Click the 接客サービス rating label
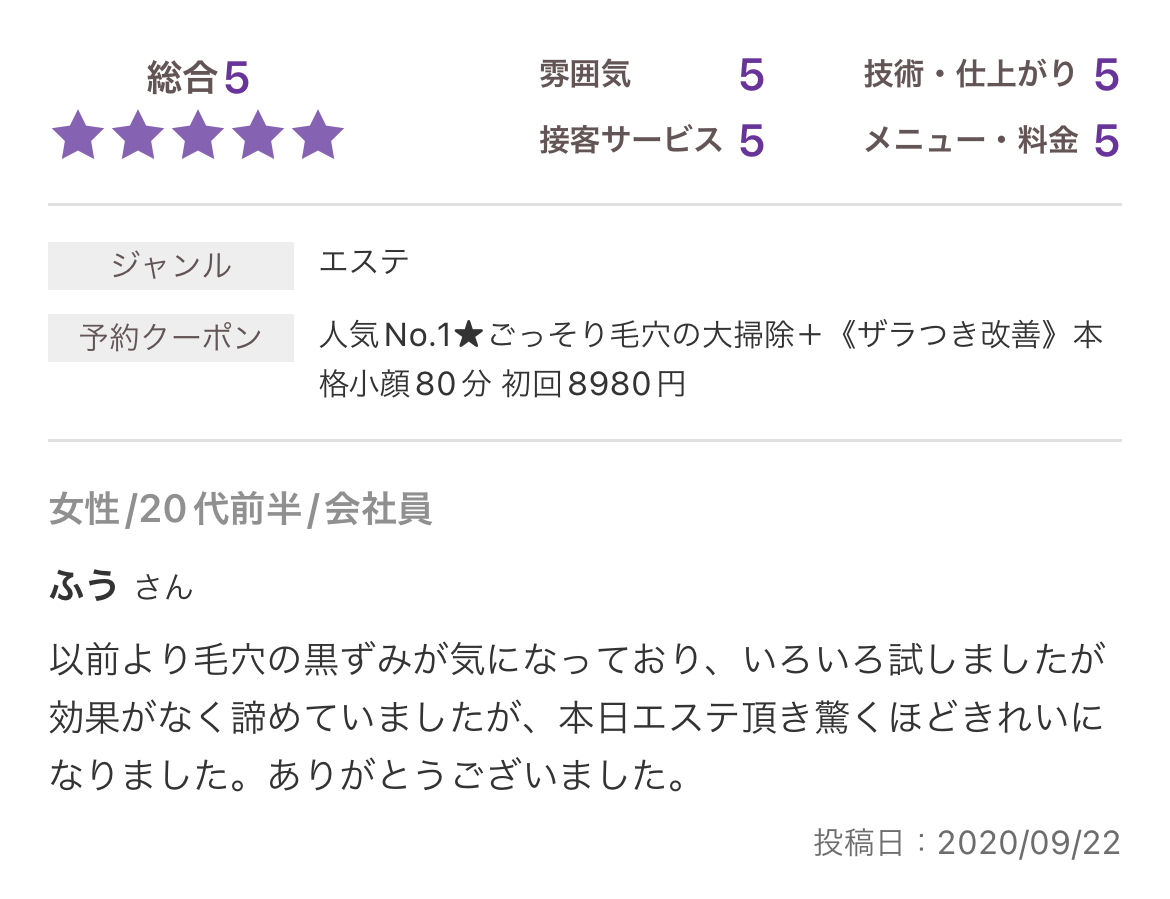This screenshot has height=899, width=1170. click(x=631, y=140)
